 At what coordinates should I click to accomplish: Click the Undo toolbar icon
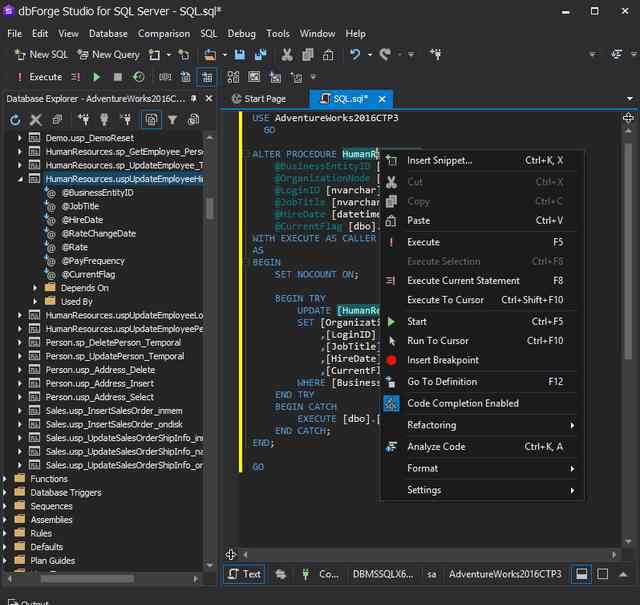[355, 55]
